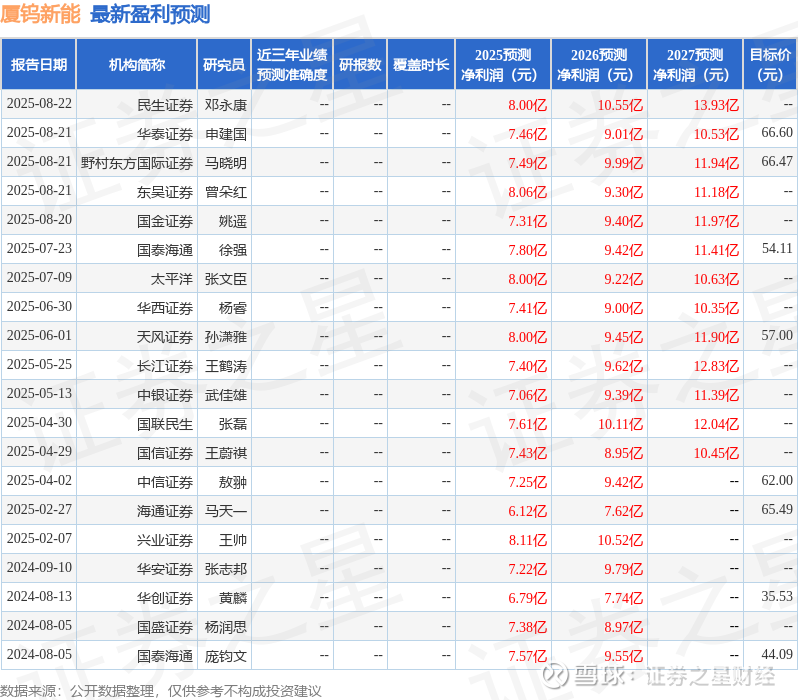798x700 pixels.
Task: Click target price 35.53
Action: pos(777,596)
